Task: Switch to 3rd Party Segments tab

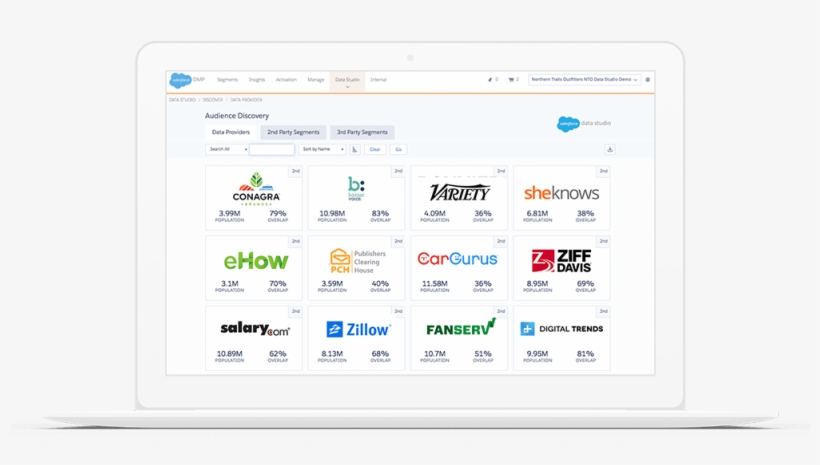Action: pos(362,132)
